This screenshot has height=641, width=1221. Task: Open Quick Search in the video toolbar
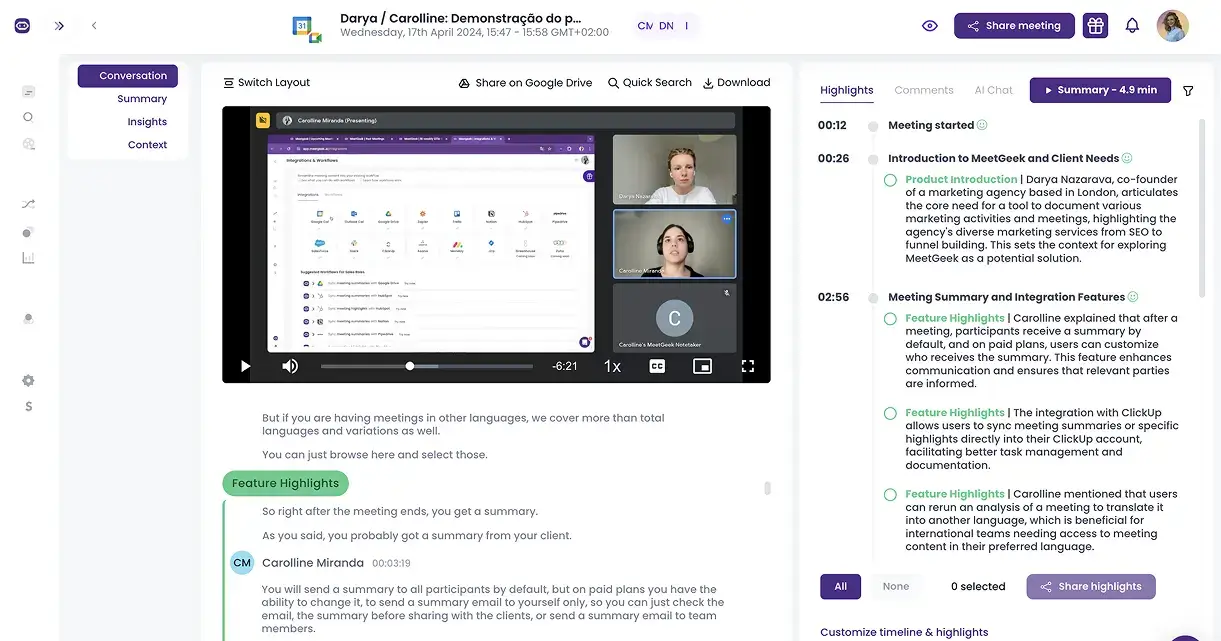coord(649,82)
